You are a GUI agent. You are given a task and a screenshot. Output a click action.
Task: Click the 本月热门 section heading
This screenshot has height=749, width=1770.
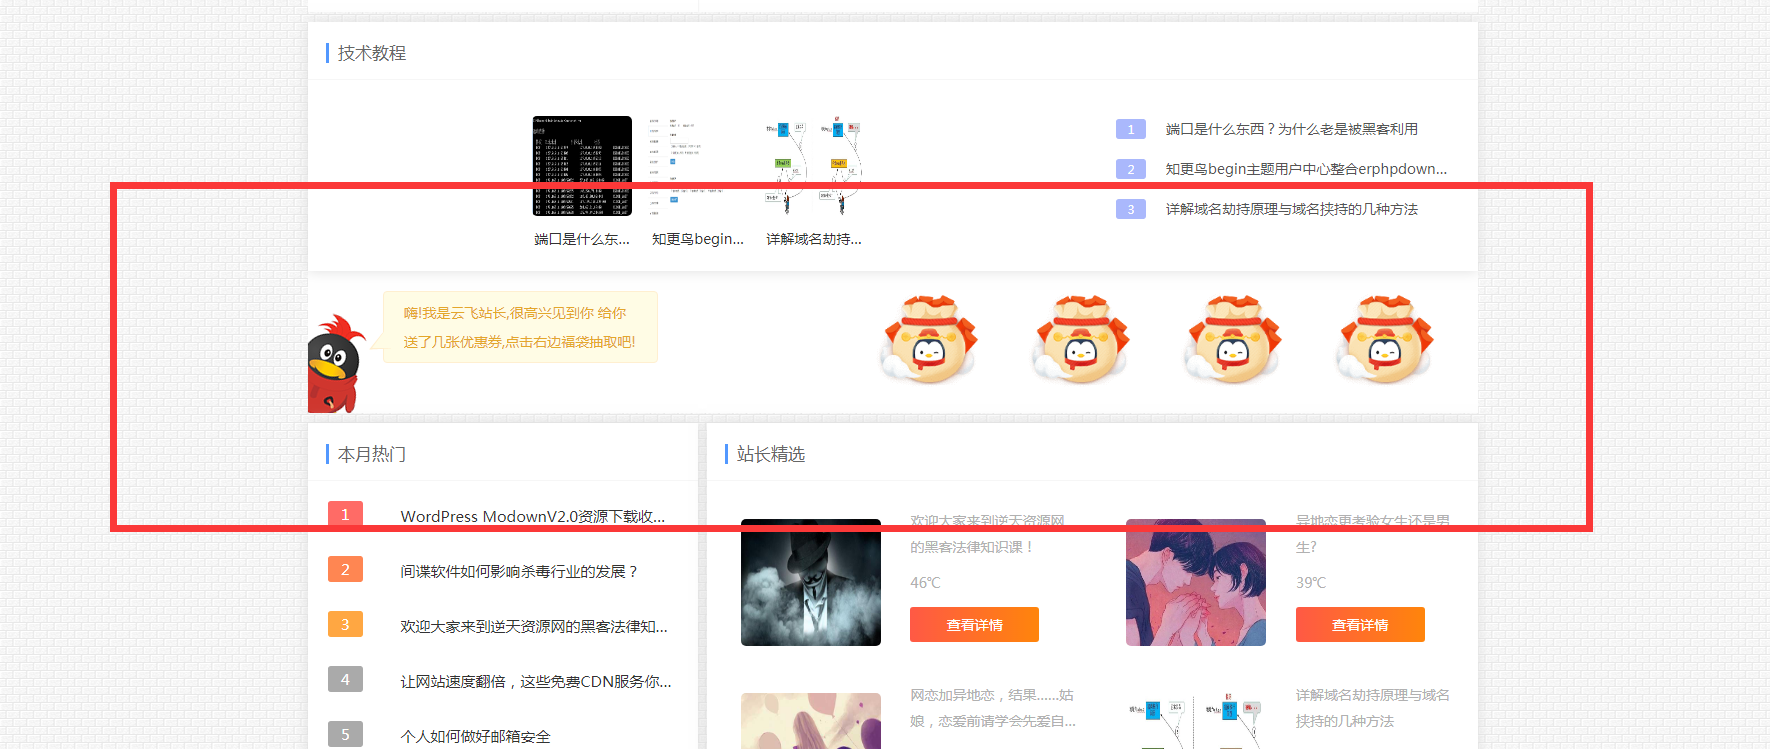click(372, 454)
